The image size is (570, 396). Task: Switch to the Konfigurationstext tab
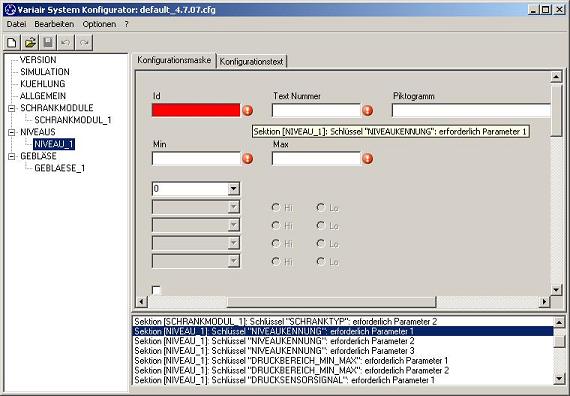pyautogui.click(x=251, y=61)
